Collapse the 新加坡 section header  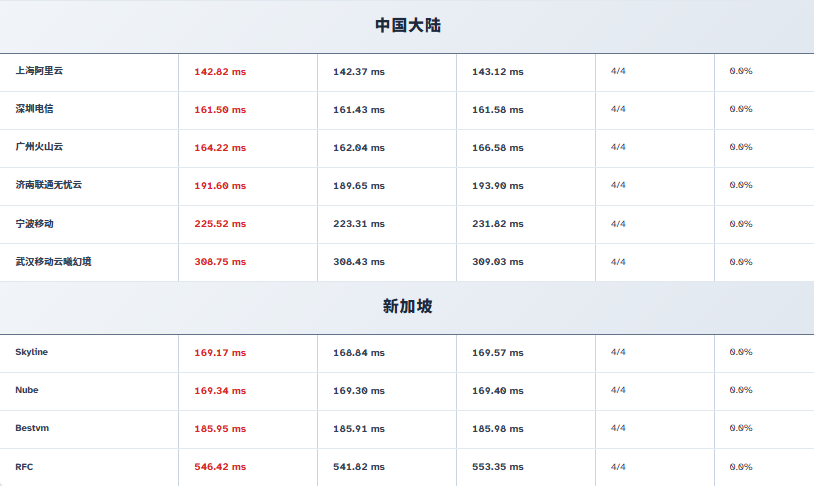click(x=407, y=307)
